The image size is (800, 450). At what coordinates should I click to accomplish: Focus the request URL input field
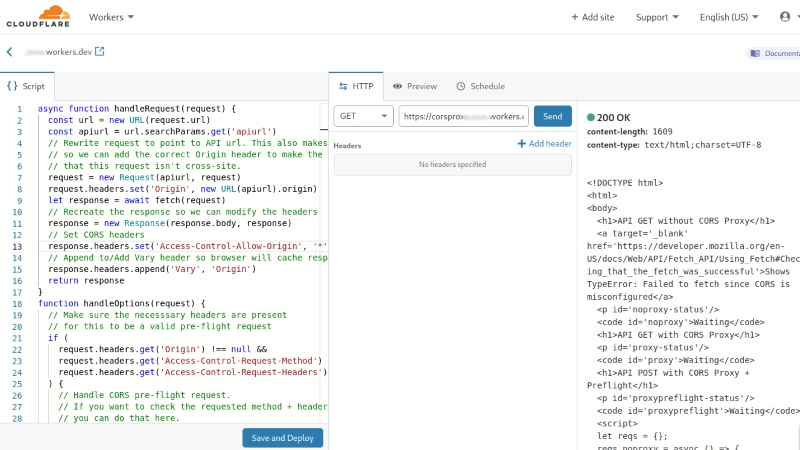(464, 116)
